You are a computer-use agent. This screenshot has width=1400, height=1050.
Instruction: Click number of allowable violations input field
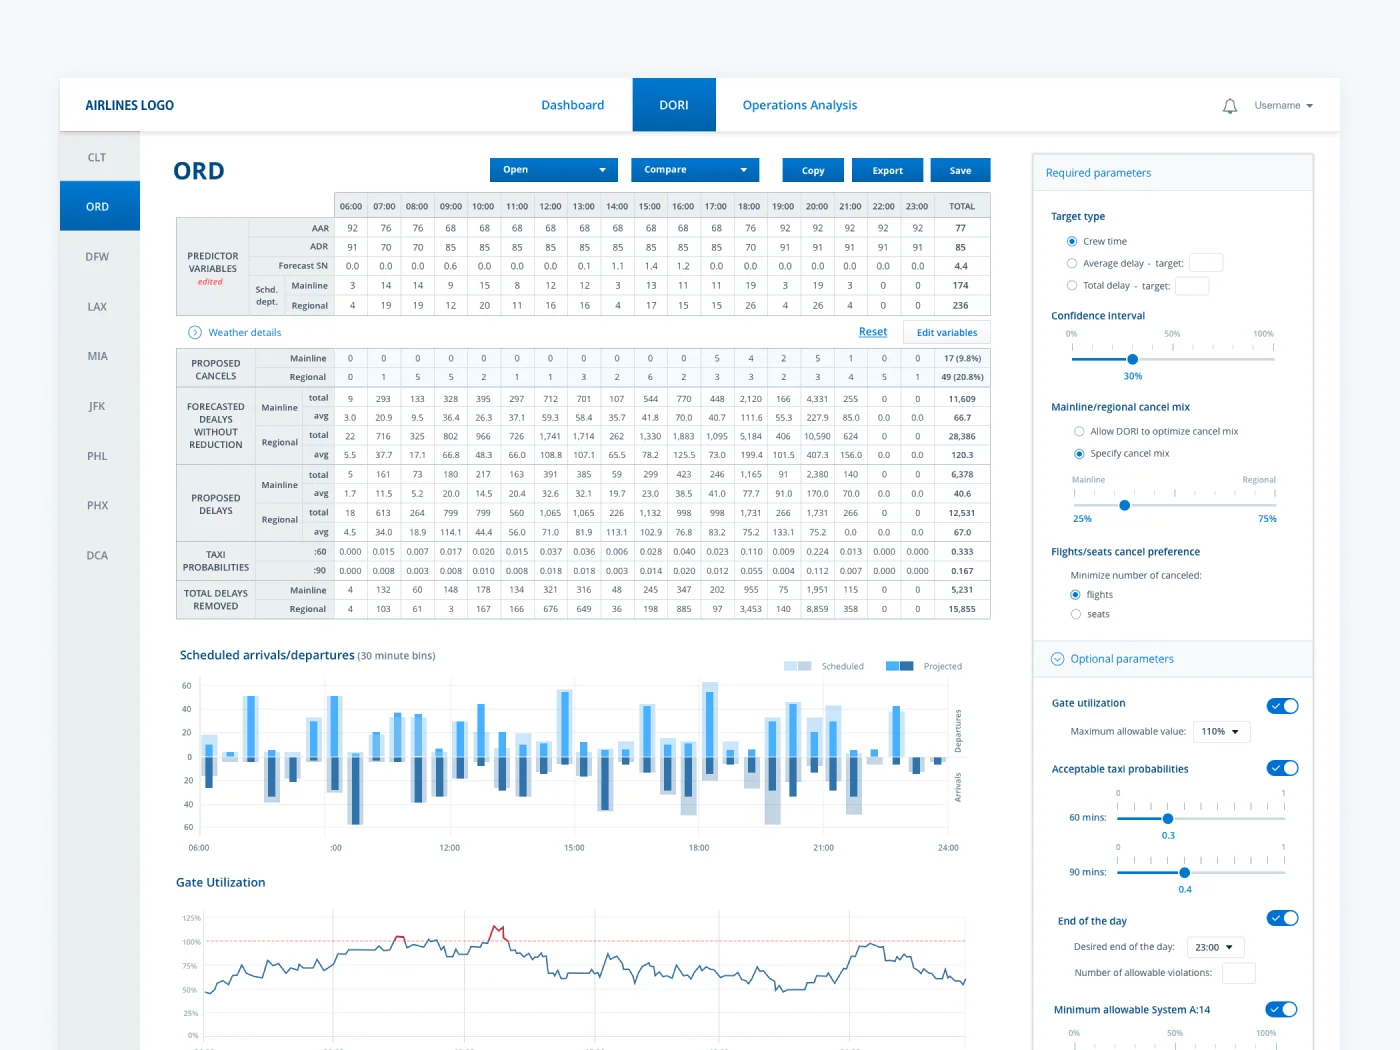[x=1238, y=973]
